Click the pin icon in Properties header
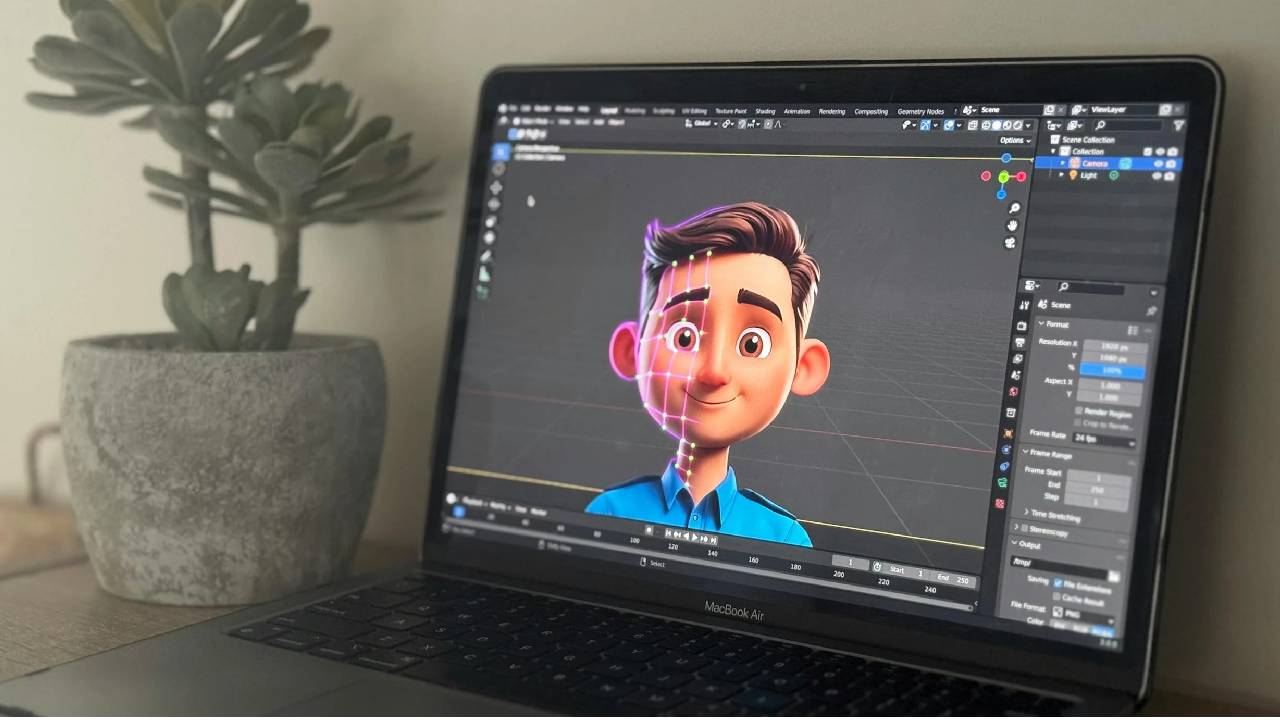1280x720 pixels. 1151,310
